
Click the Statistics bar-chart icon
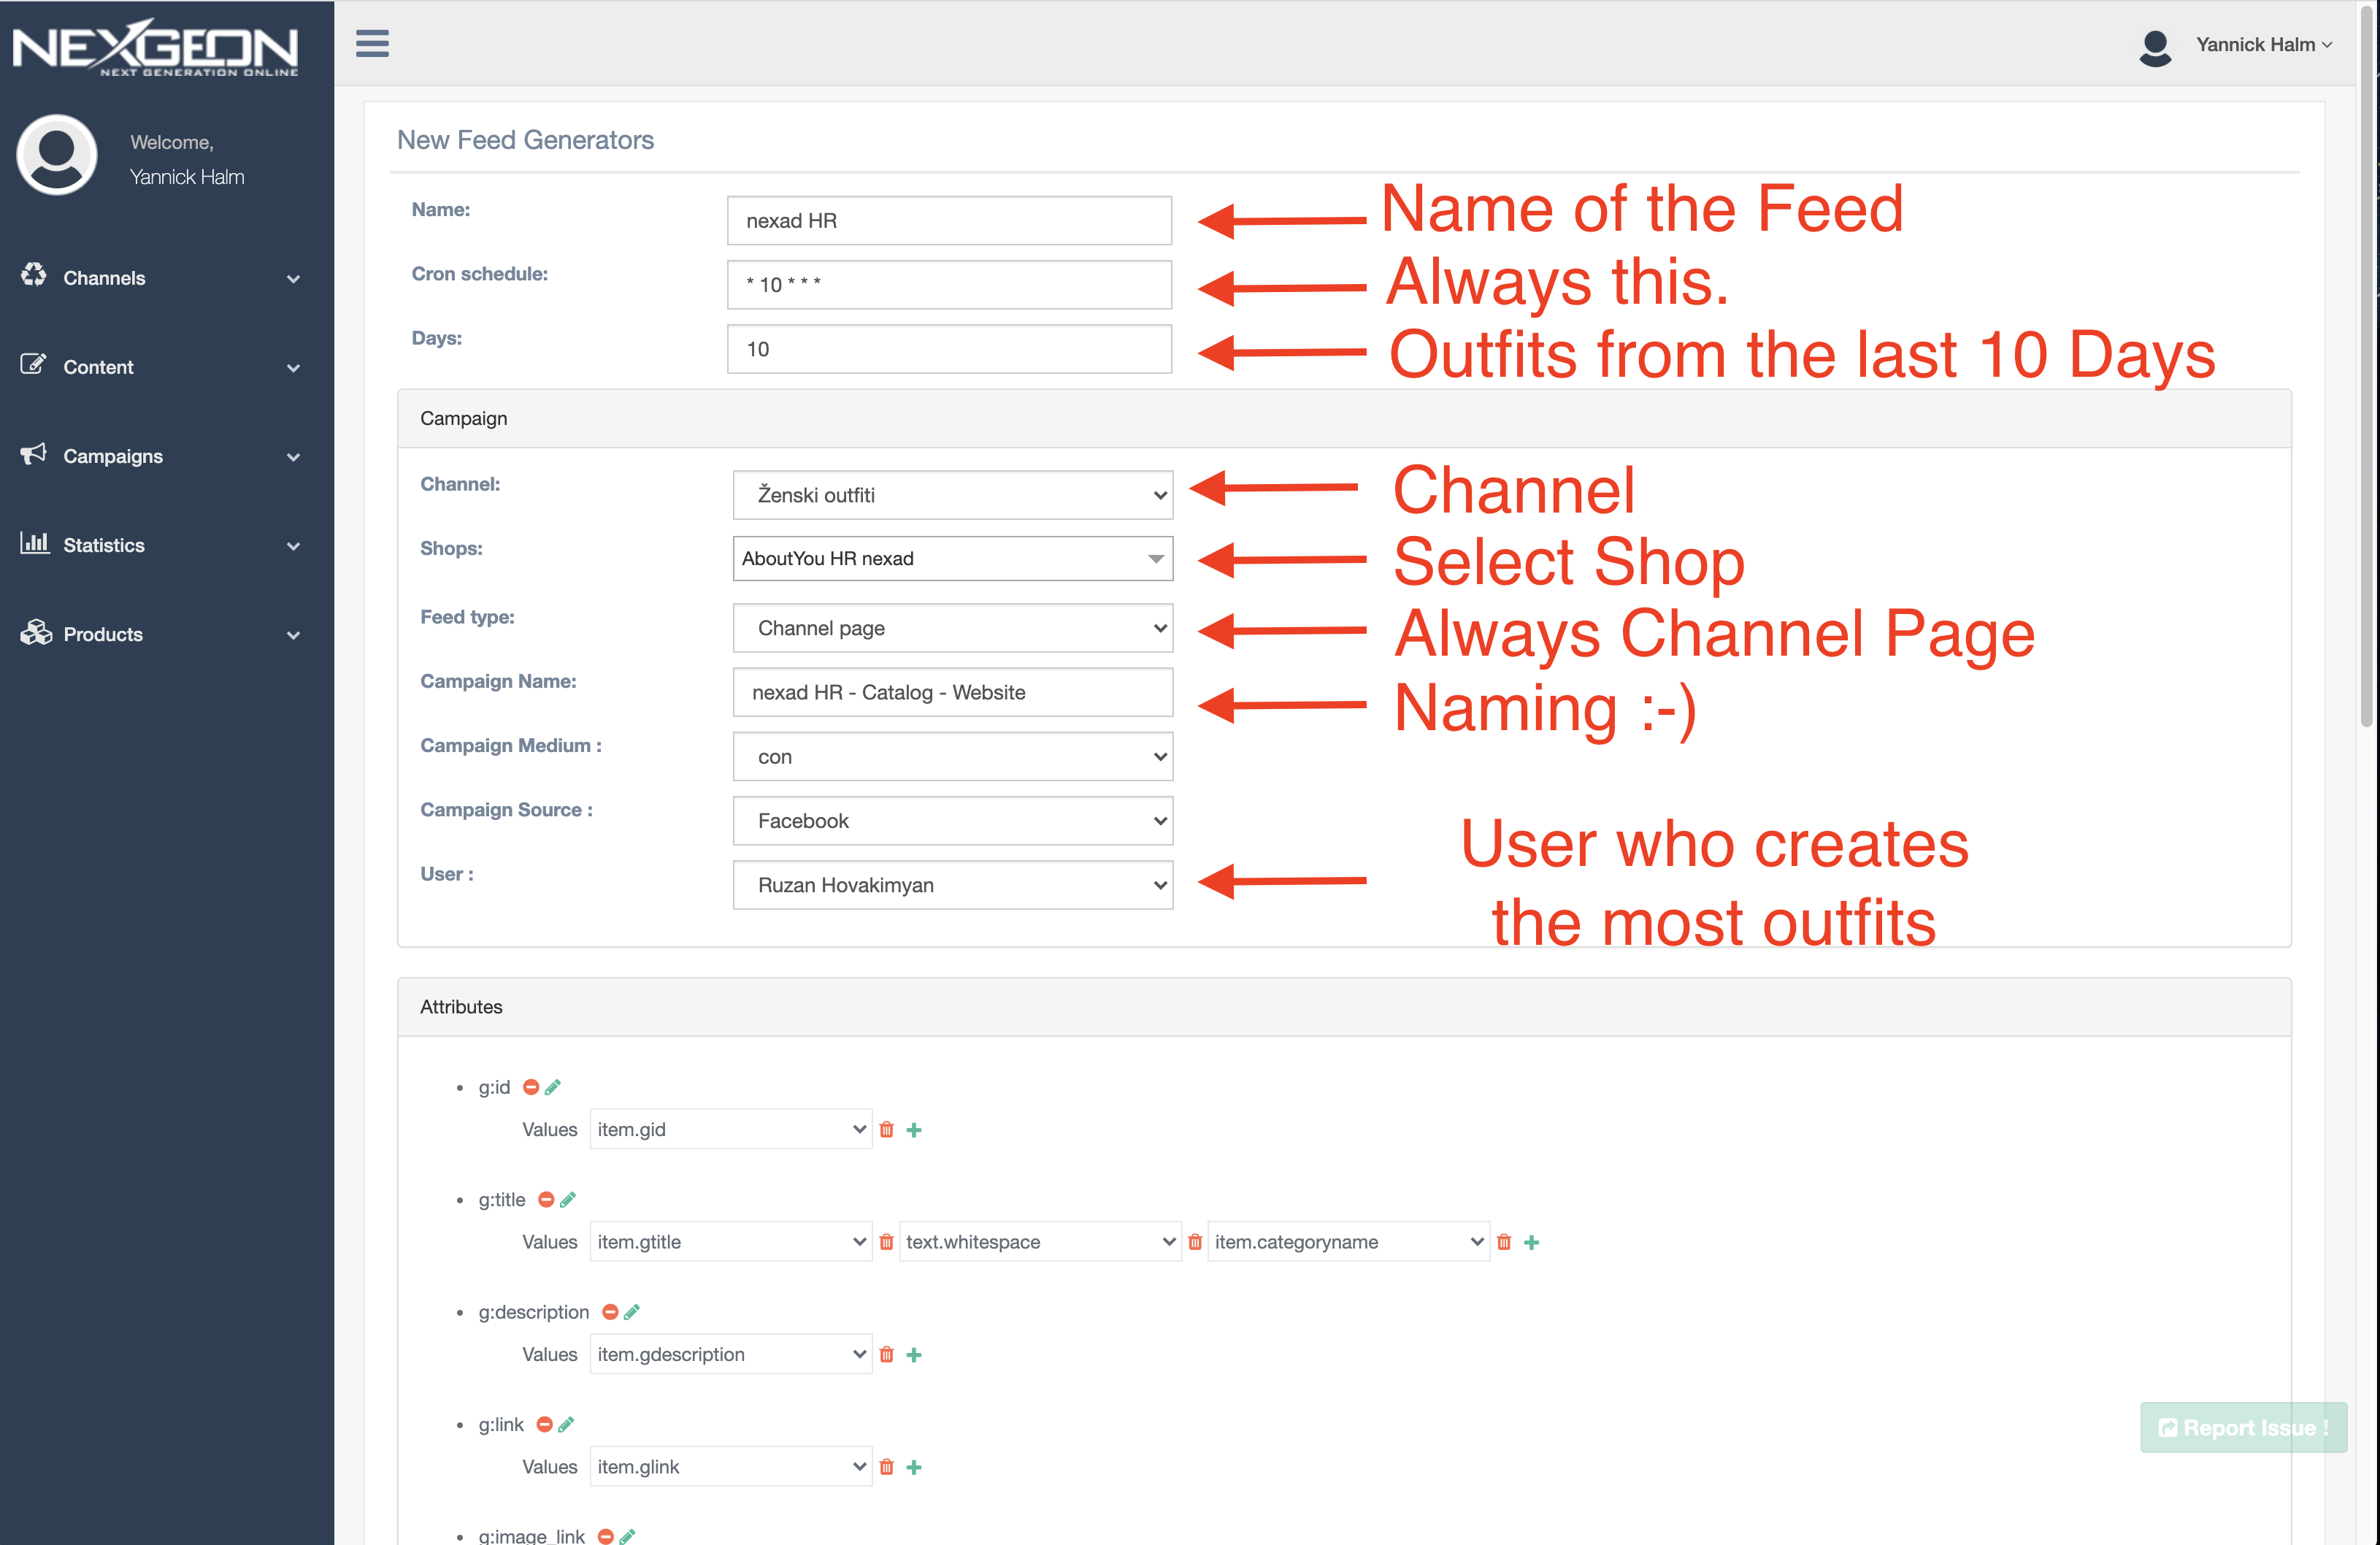coord(33,544)
